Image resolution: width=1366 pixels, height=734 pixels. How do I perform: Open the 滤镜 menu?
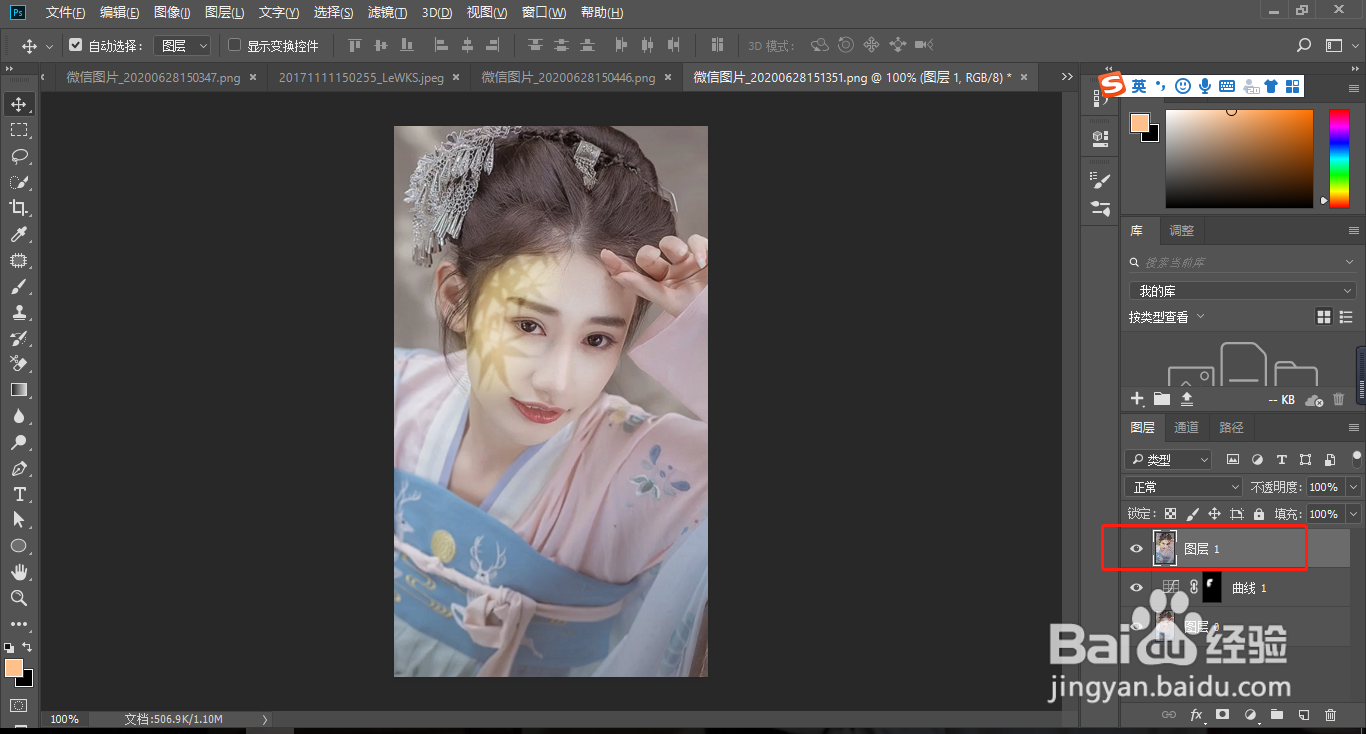click(x=387, y=13)
